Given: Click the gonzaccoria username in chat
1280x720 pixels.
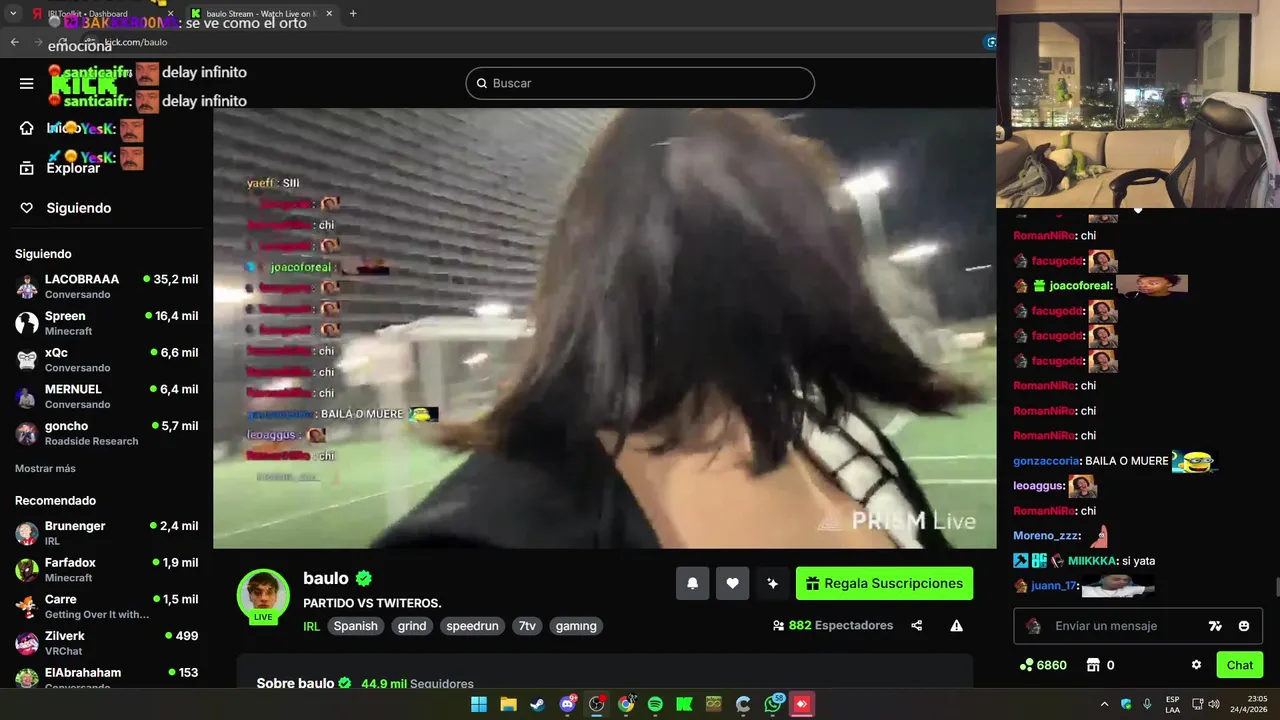Looking at the screenshot, I should point(1046,461).
